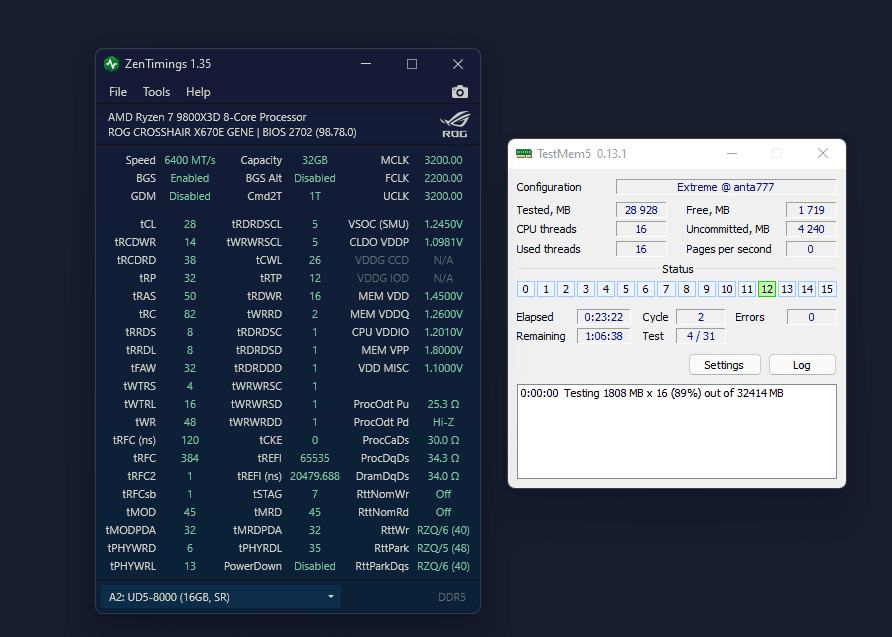Click the ProcOdt Pd value Hi-Z
This screenshot has height=637, width=892.
(443, 422)
